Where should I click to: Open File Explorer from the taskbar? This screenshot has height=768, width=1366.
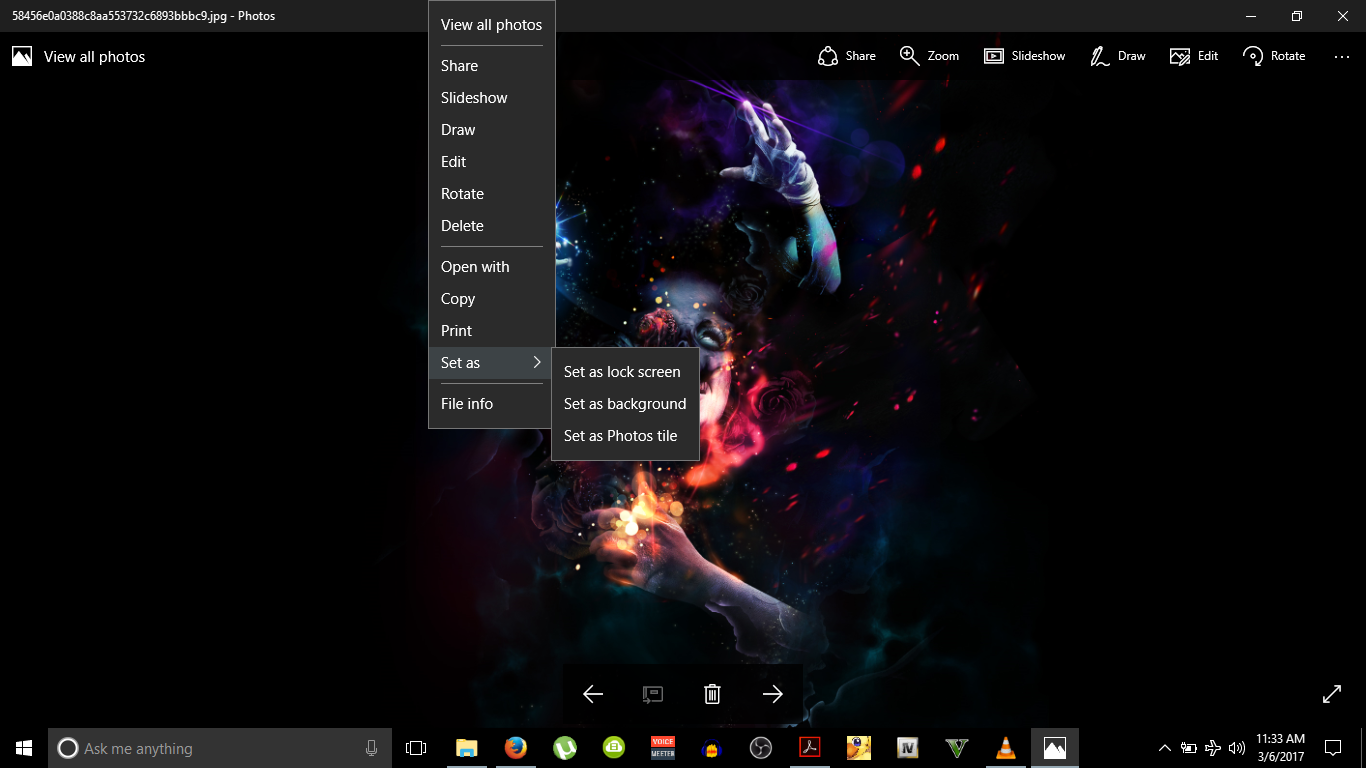click(x=466, y=748)
